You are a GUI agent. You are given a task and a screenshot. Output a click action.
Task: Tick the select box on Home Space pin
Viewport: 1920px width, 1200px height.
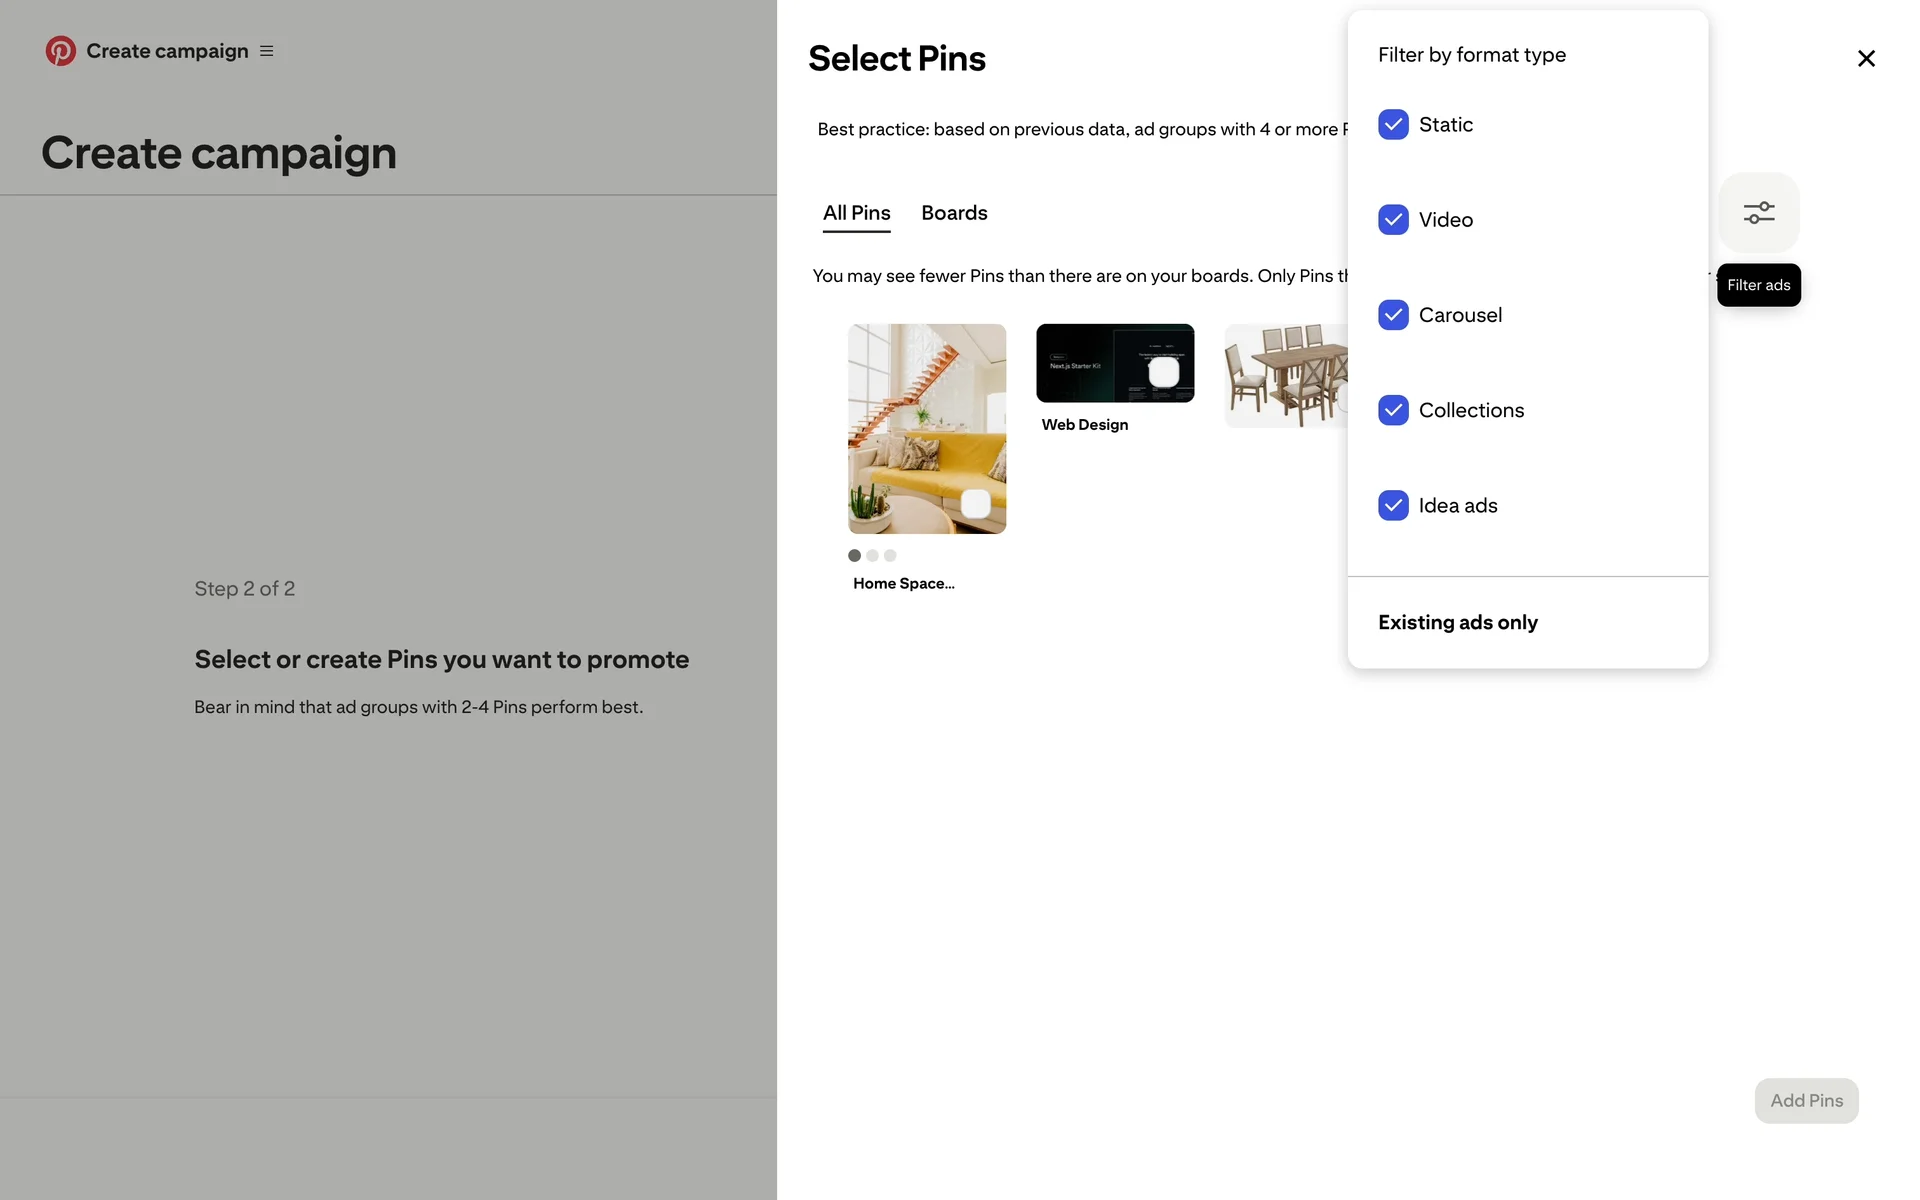coord(975,504)
